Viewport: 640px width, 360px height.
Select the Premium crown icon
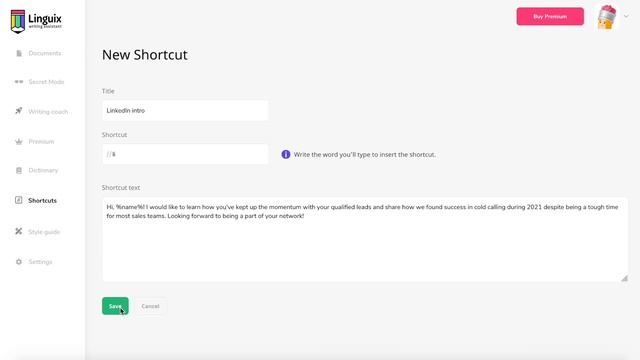[19, 142]
